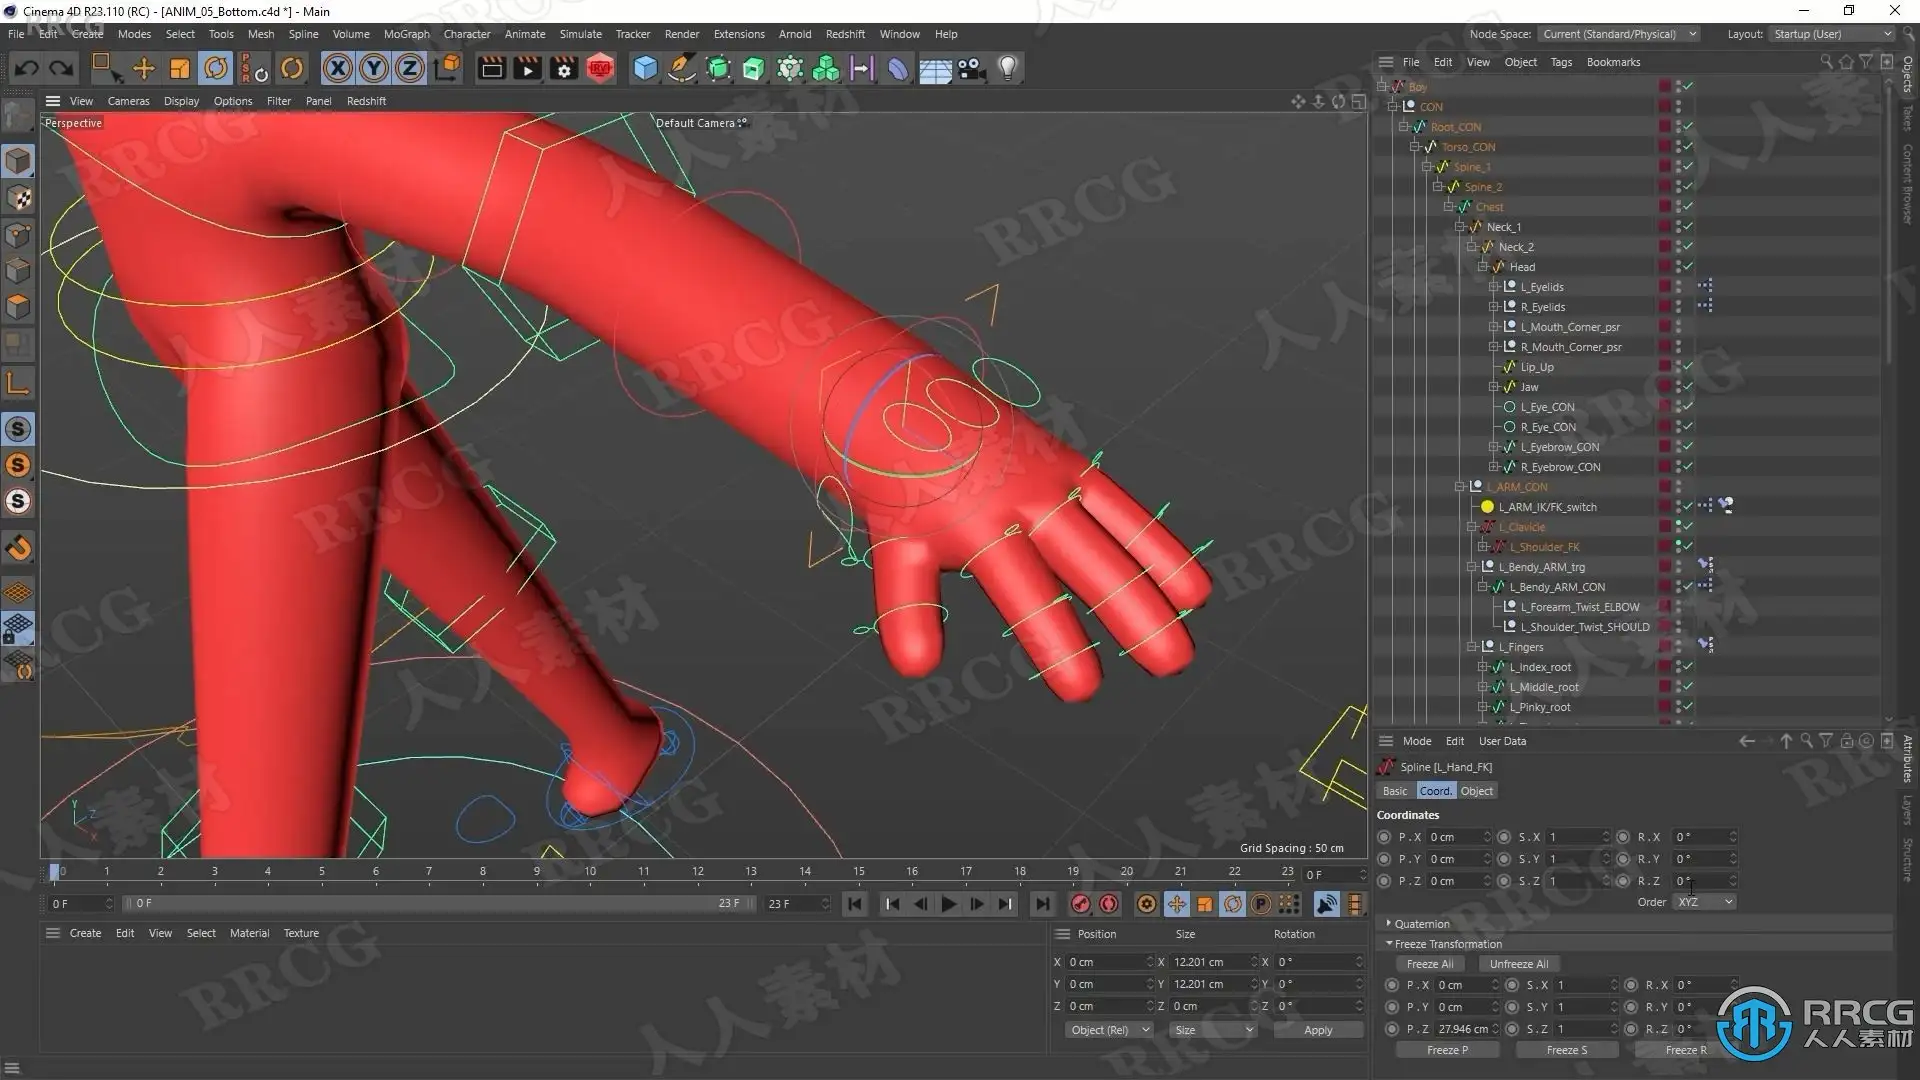The width and height of the screenshot is (1920, 1080).
Task: Toggle the X-axis lock
Action: [338, 68]
